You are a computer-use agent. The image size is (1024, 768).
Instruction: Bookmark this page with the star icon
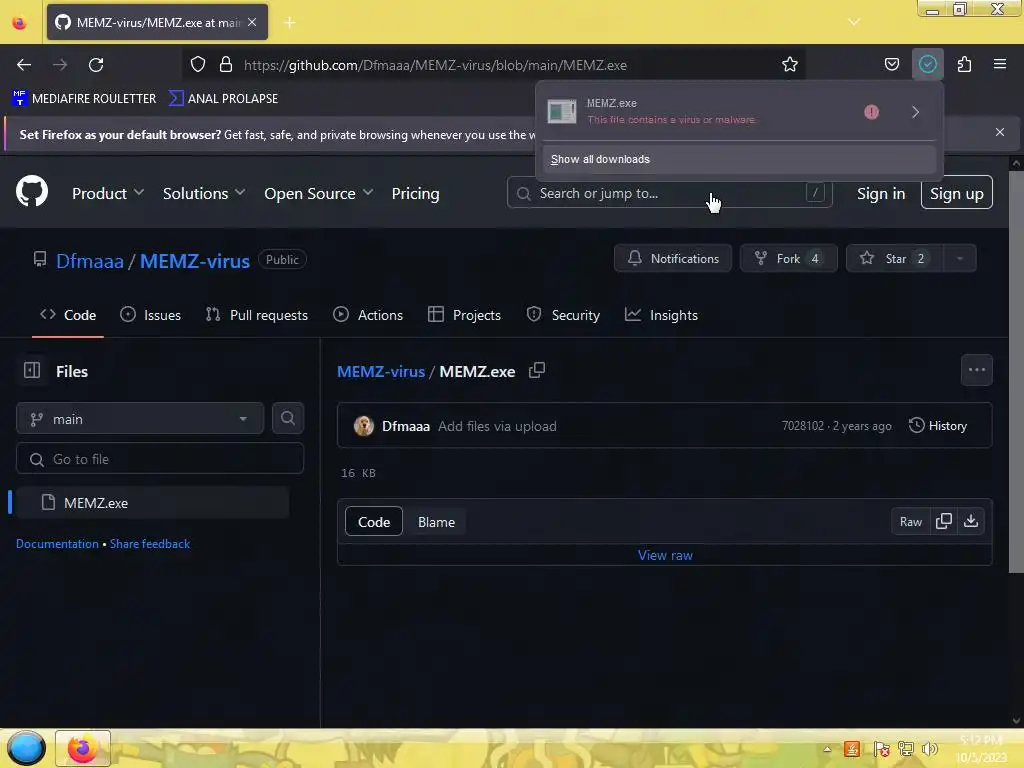click(x=790, y=65)
